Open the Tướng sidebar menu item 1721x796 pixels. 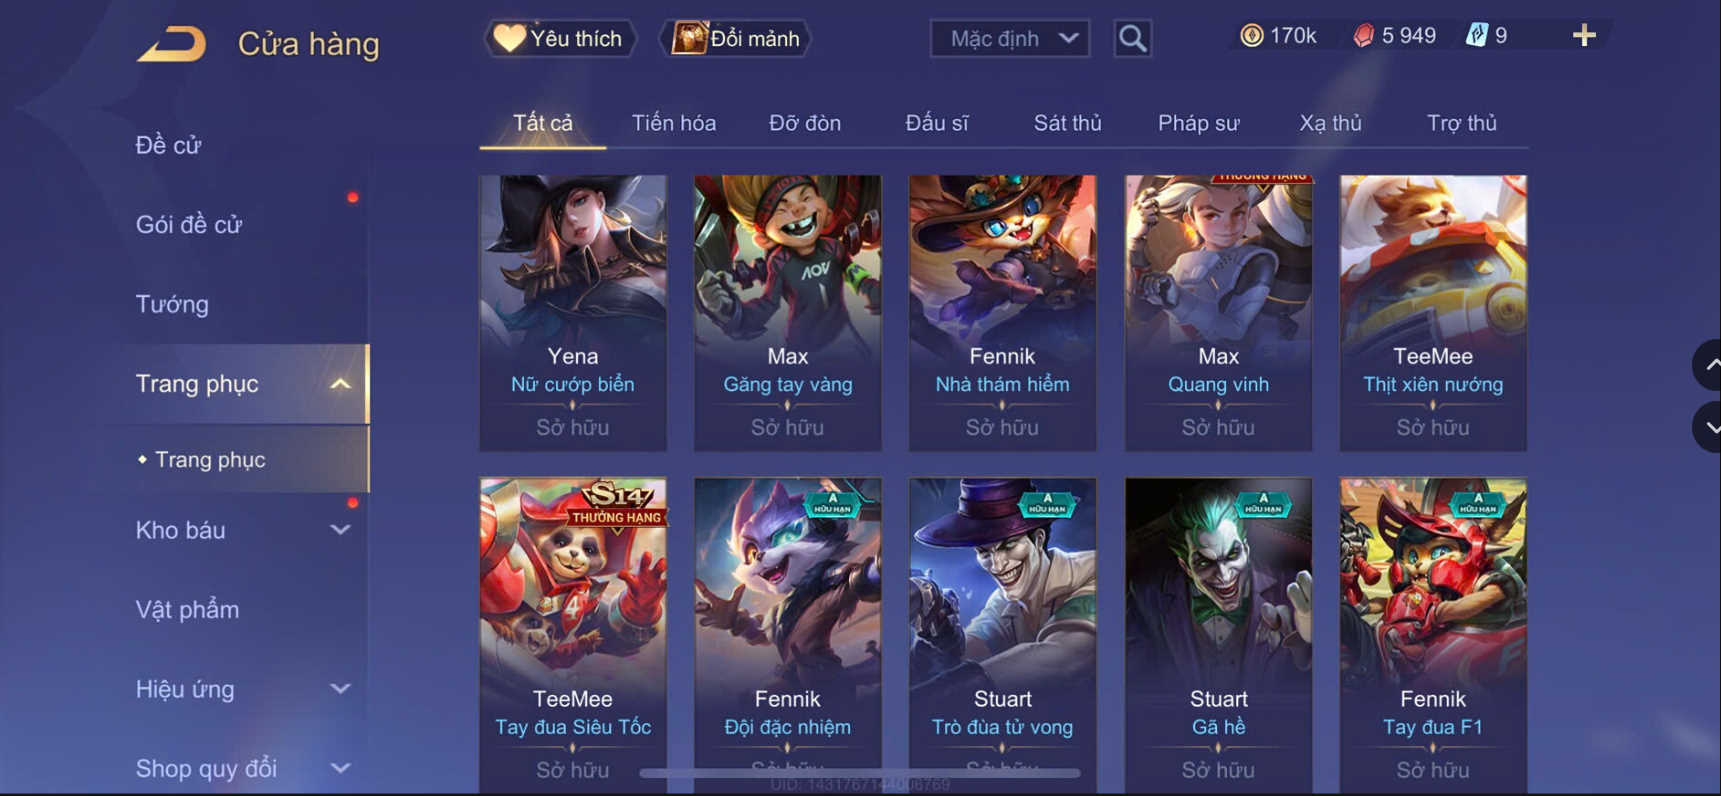[172, 304]
